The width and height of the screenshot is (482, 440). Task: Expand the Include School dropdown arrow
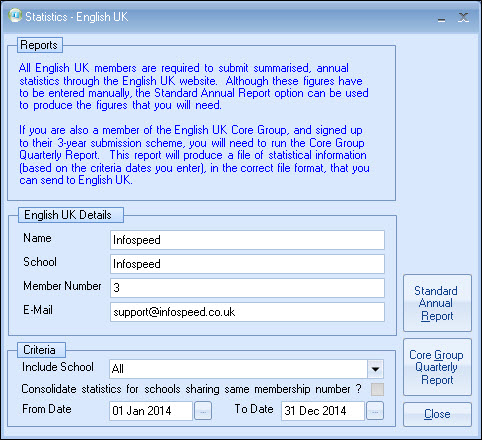click(375, 369)
